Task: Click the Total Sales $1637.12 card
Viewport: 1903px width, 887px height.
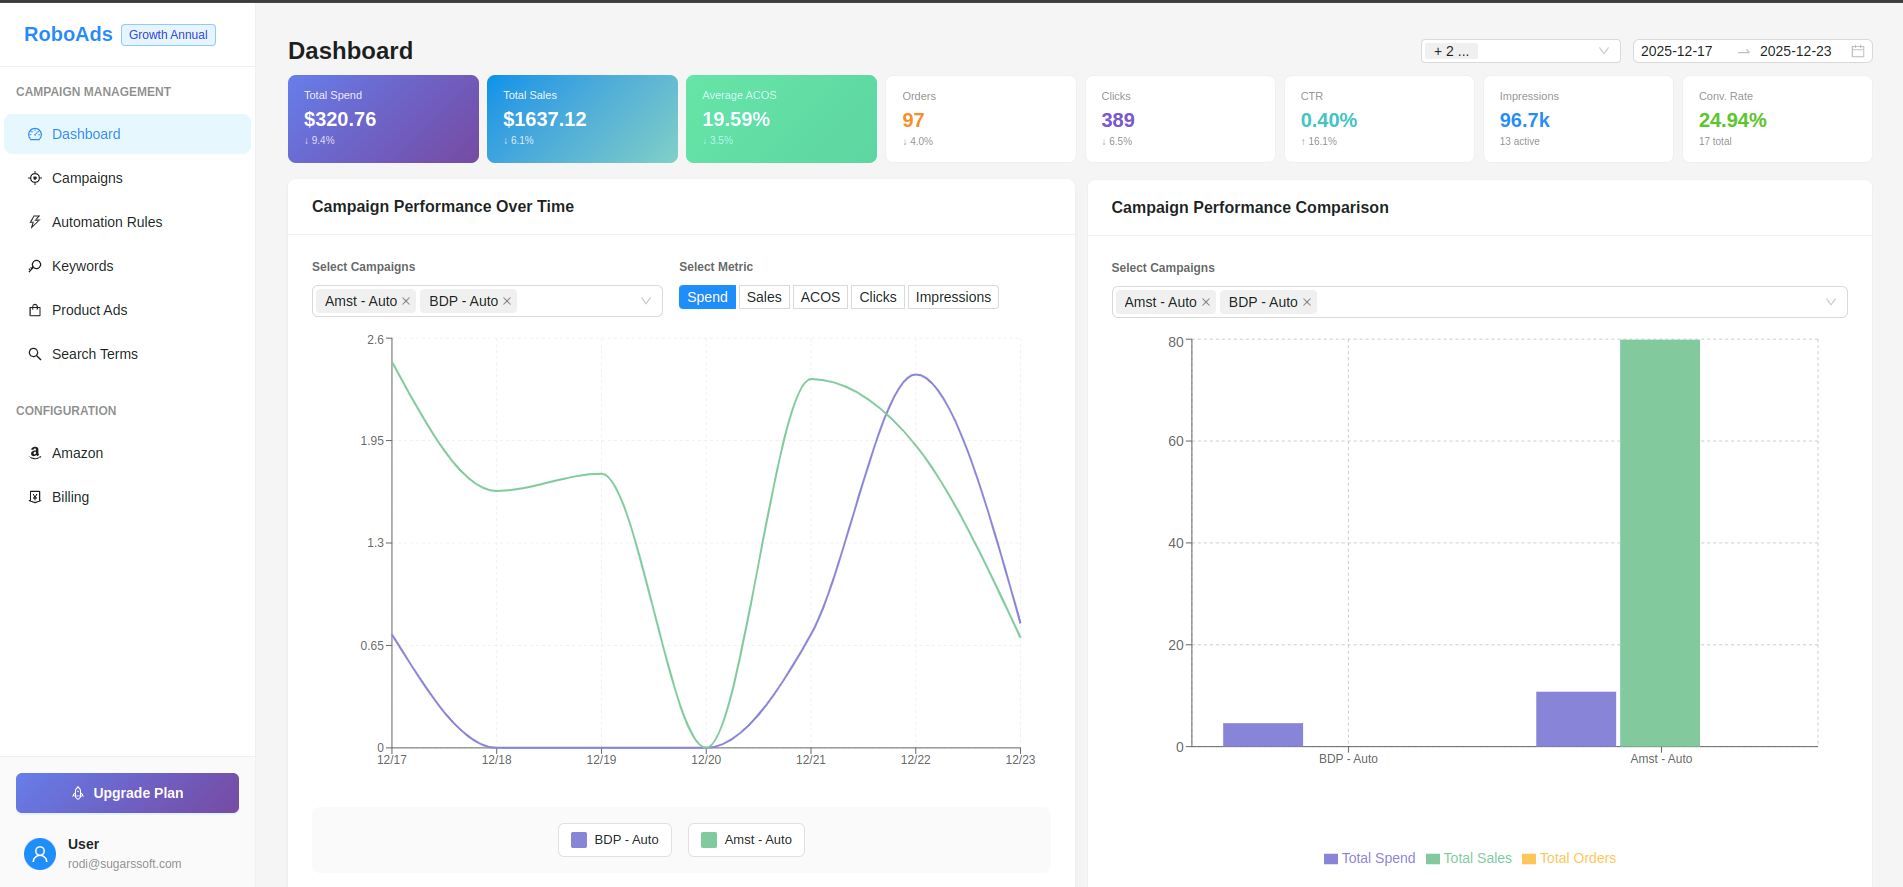Action: (582, 119)
